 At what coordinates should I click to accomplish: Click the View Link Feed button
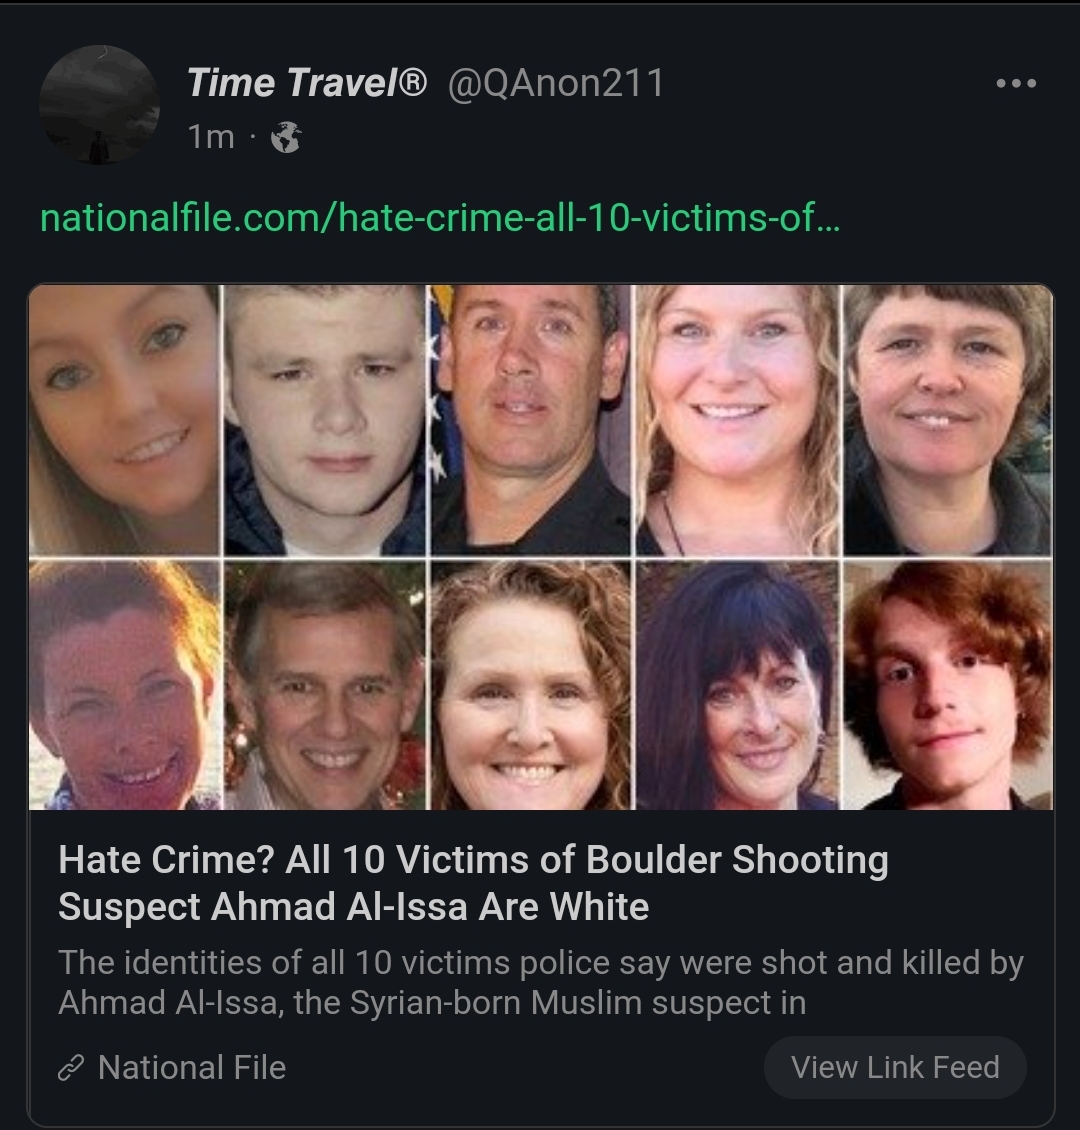[x=895, y=1067]
